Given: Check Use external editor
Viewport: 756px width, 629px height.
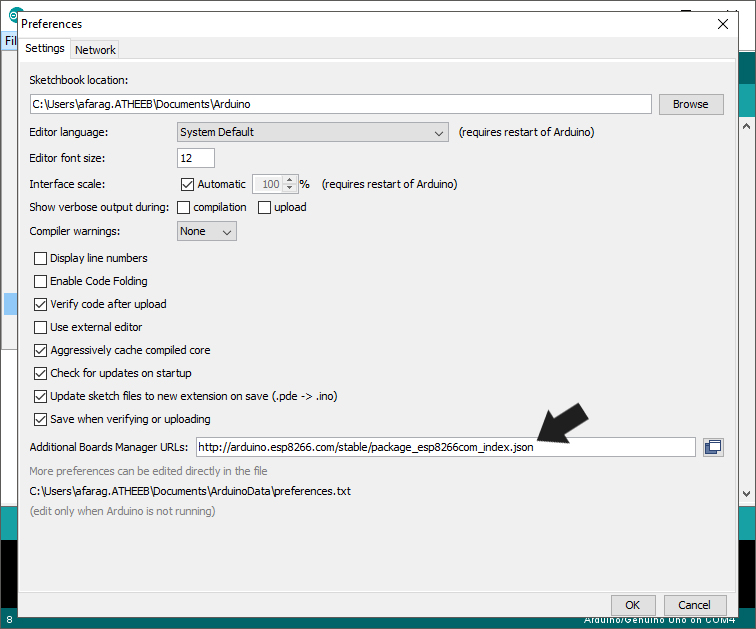Looking at the screenshot, I should pos(40,327).
